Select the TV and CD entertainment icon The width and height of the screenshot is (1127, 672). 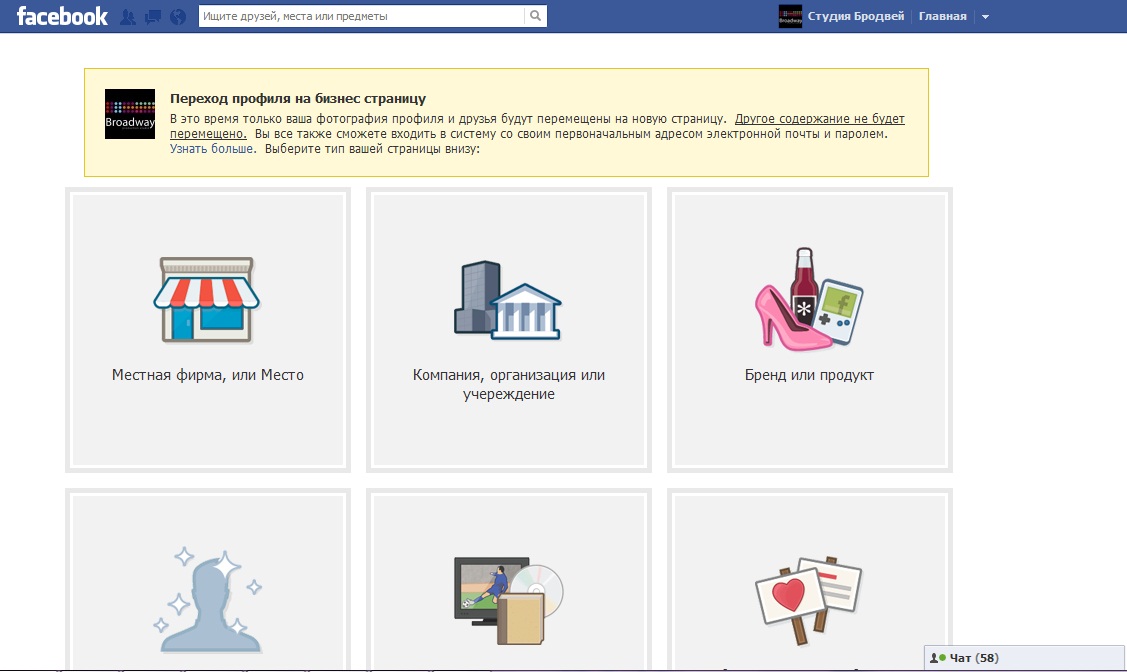(509, 600)
